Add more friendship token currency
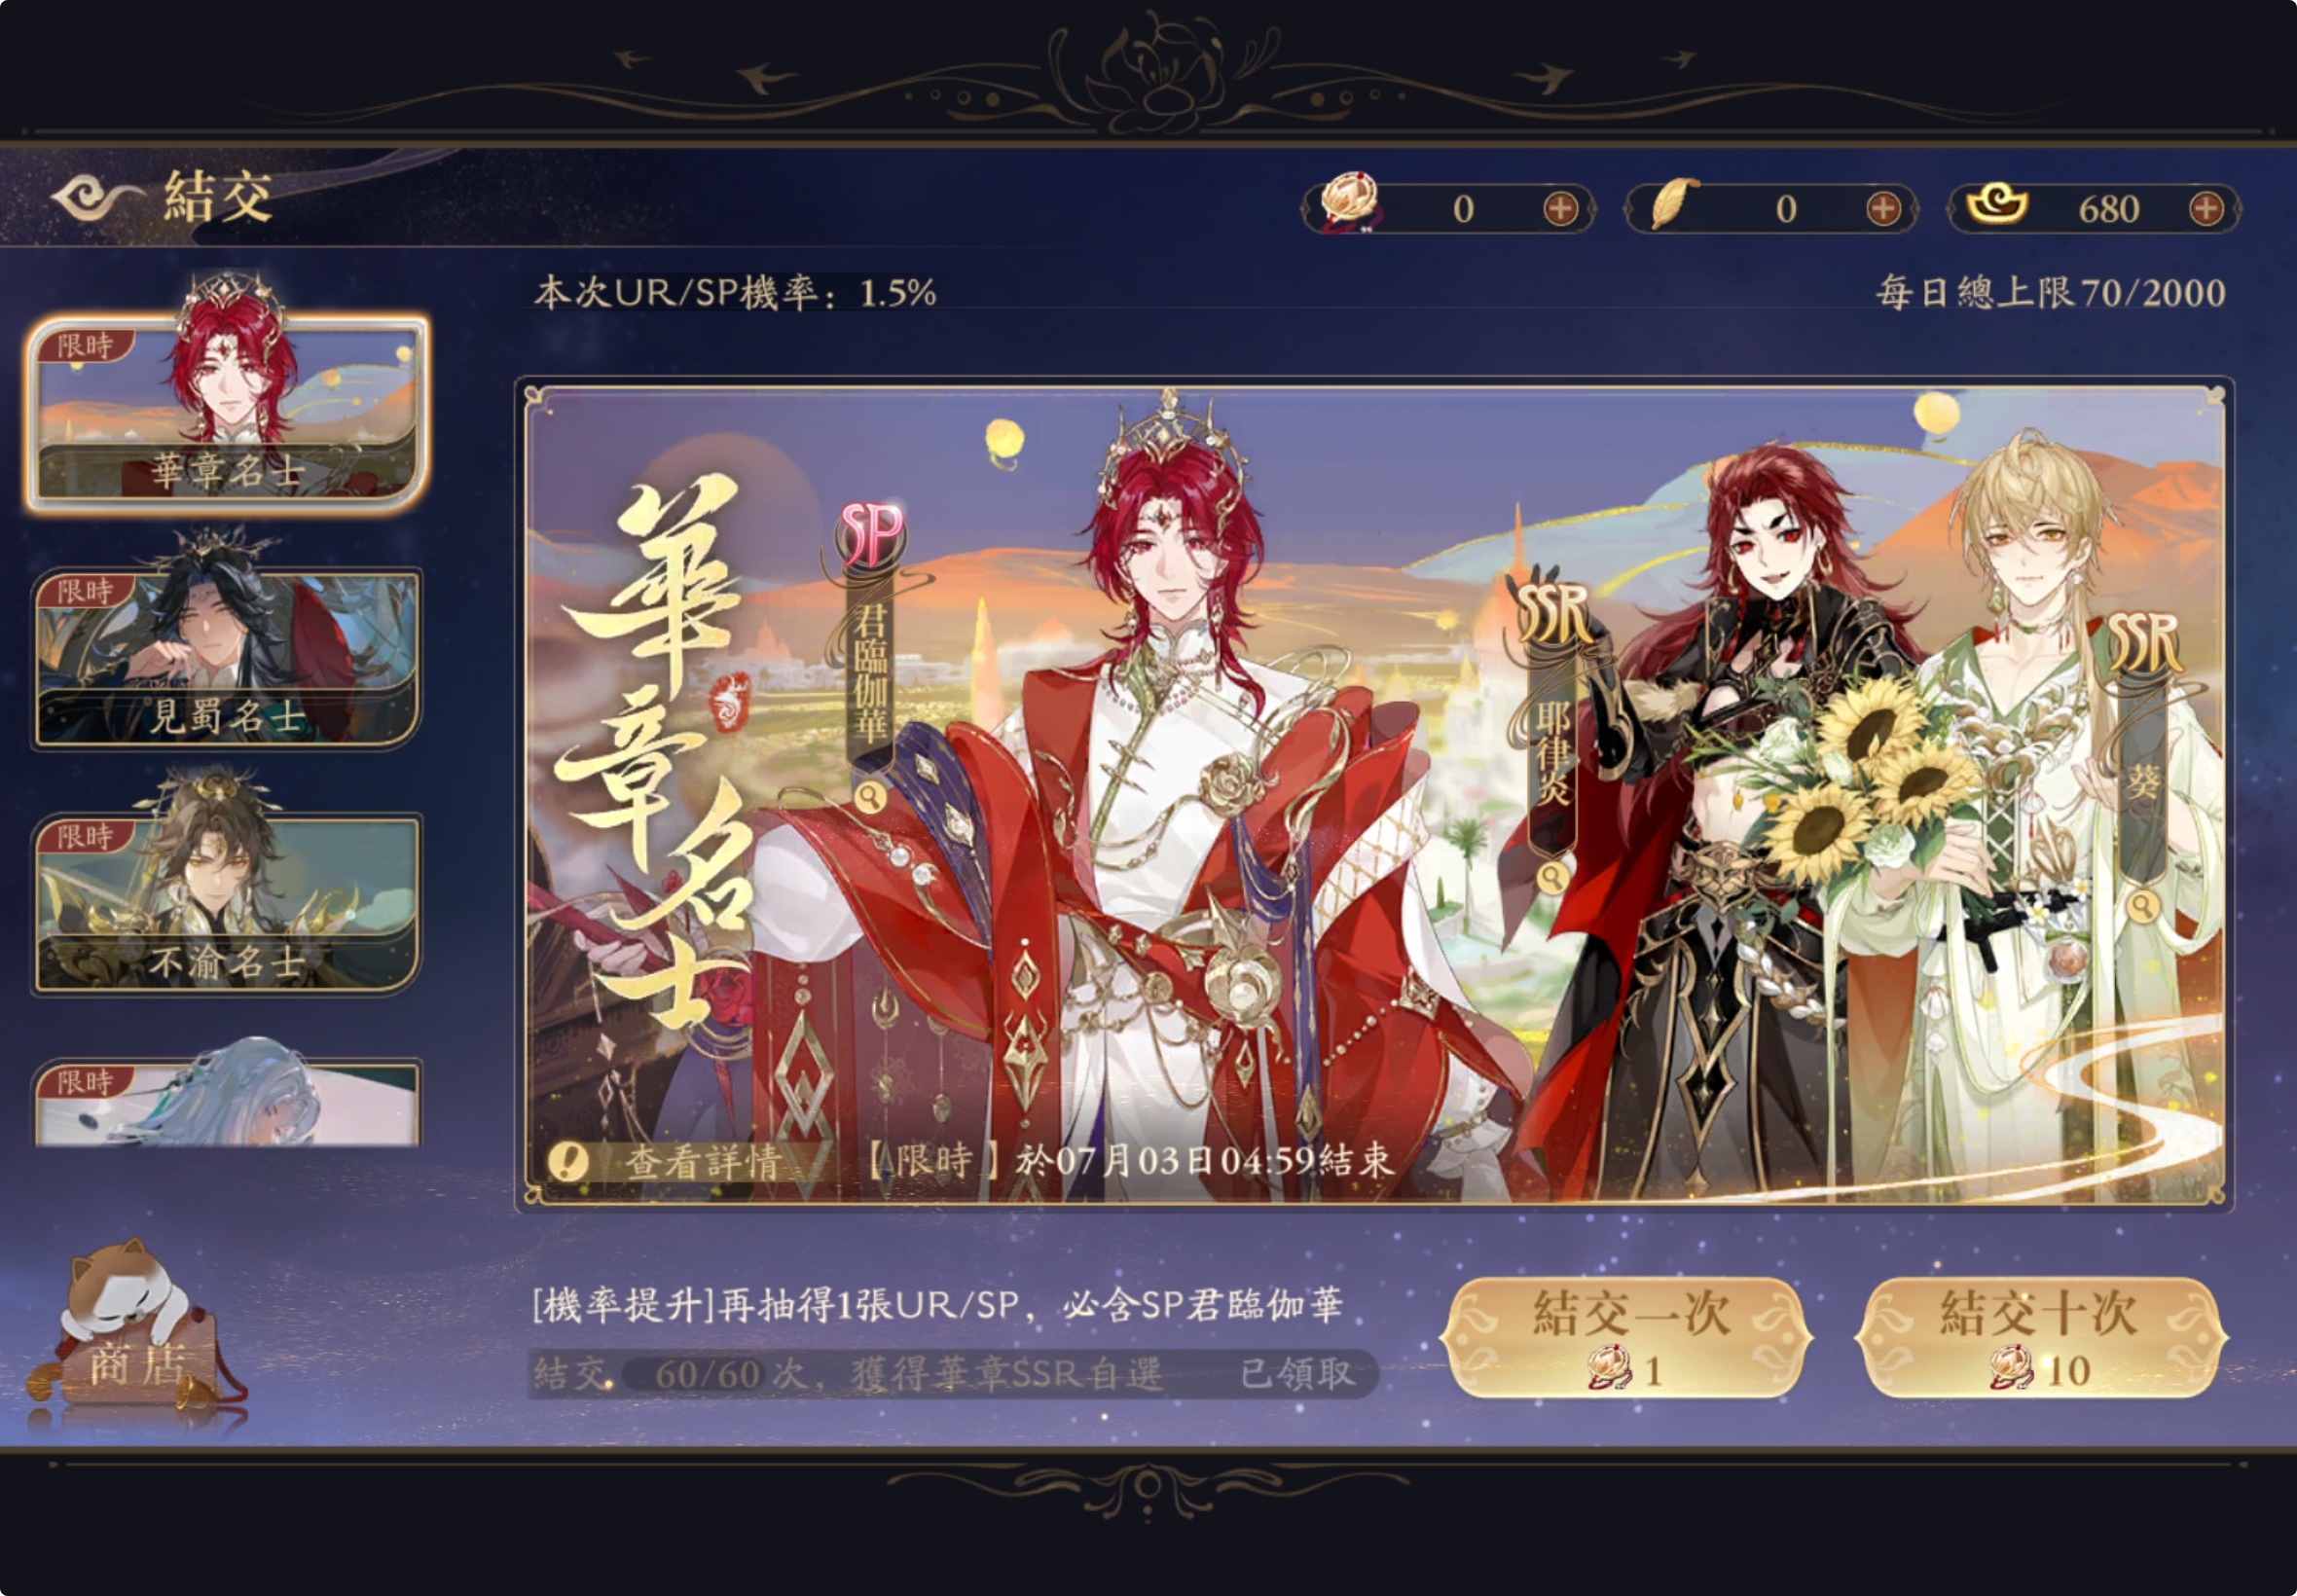Image resolution: width=2297 pixels, height=1596 pixels. (x=1561, y=209)
